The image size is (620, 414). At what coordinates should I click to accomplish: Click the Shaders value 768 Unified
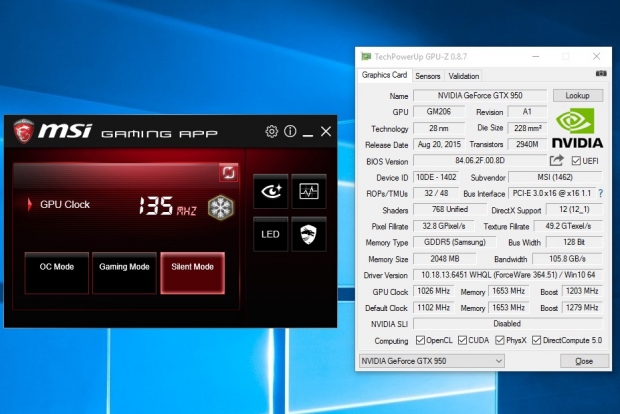450,209
